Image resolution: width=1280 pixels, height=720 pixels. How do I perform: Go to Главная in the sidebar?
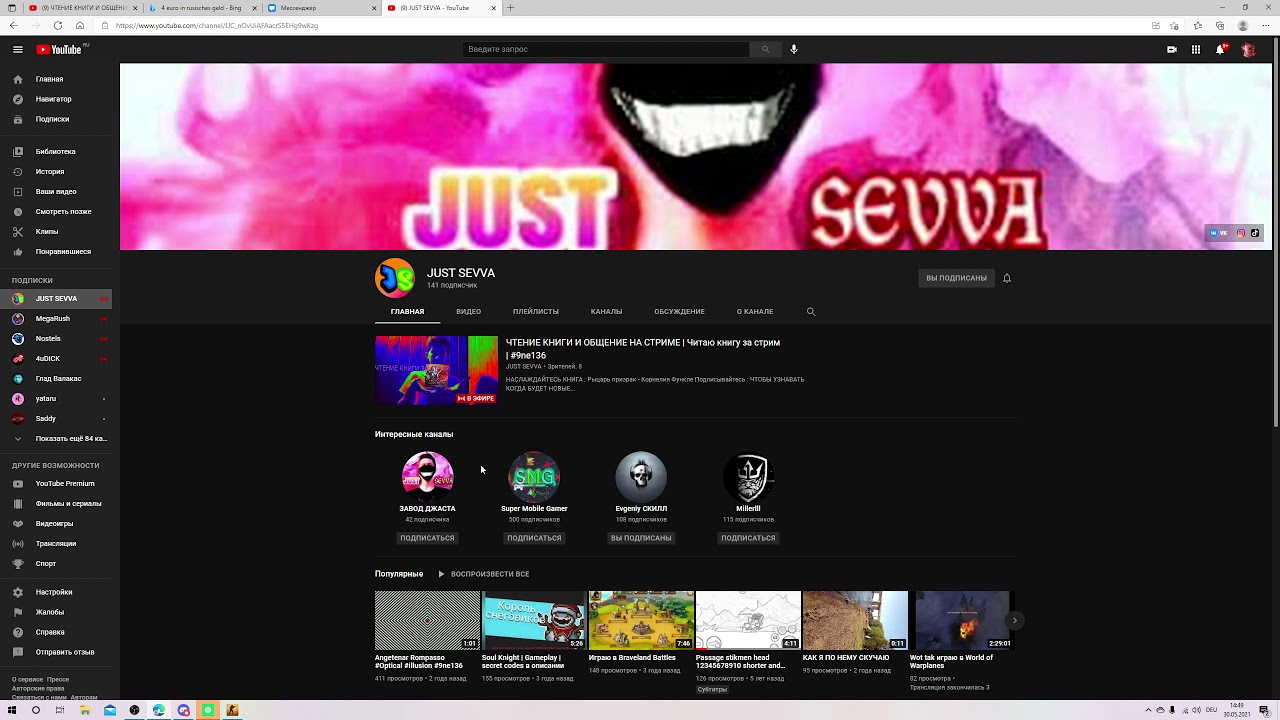click(56, 79)
